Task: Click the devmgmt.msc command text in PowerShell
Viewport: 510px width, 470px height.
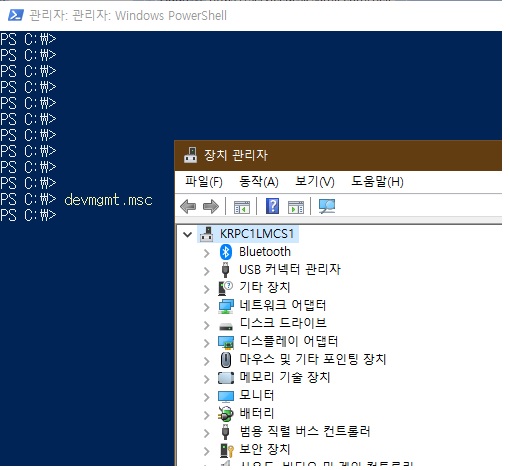Action: point(108,200)
